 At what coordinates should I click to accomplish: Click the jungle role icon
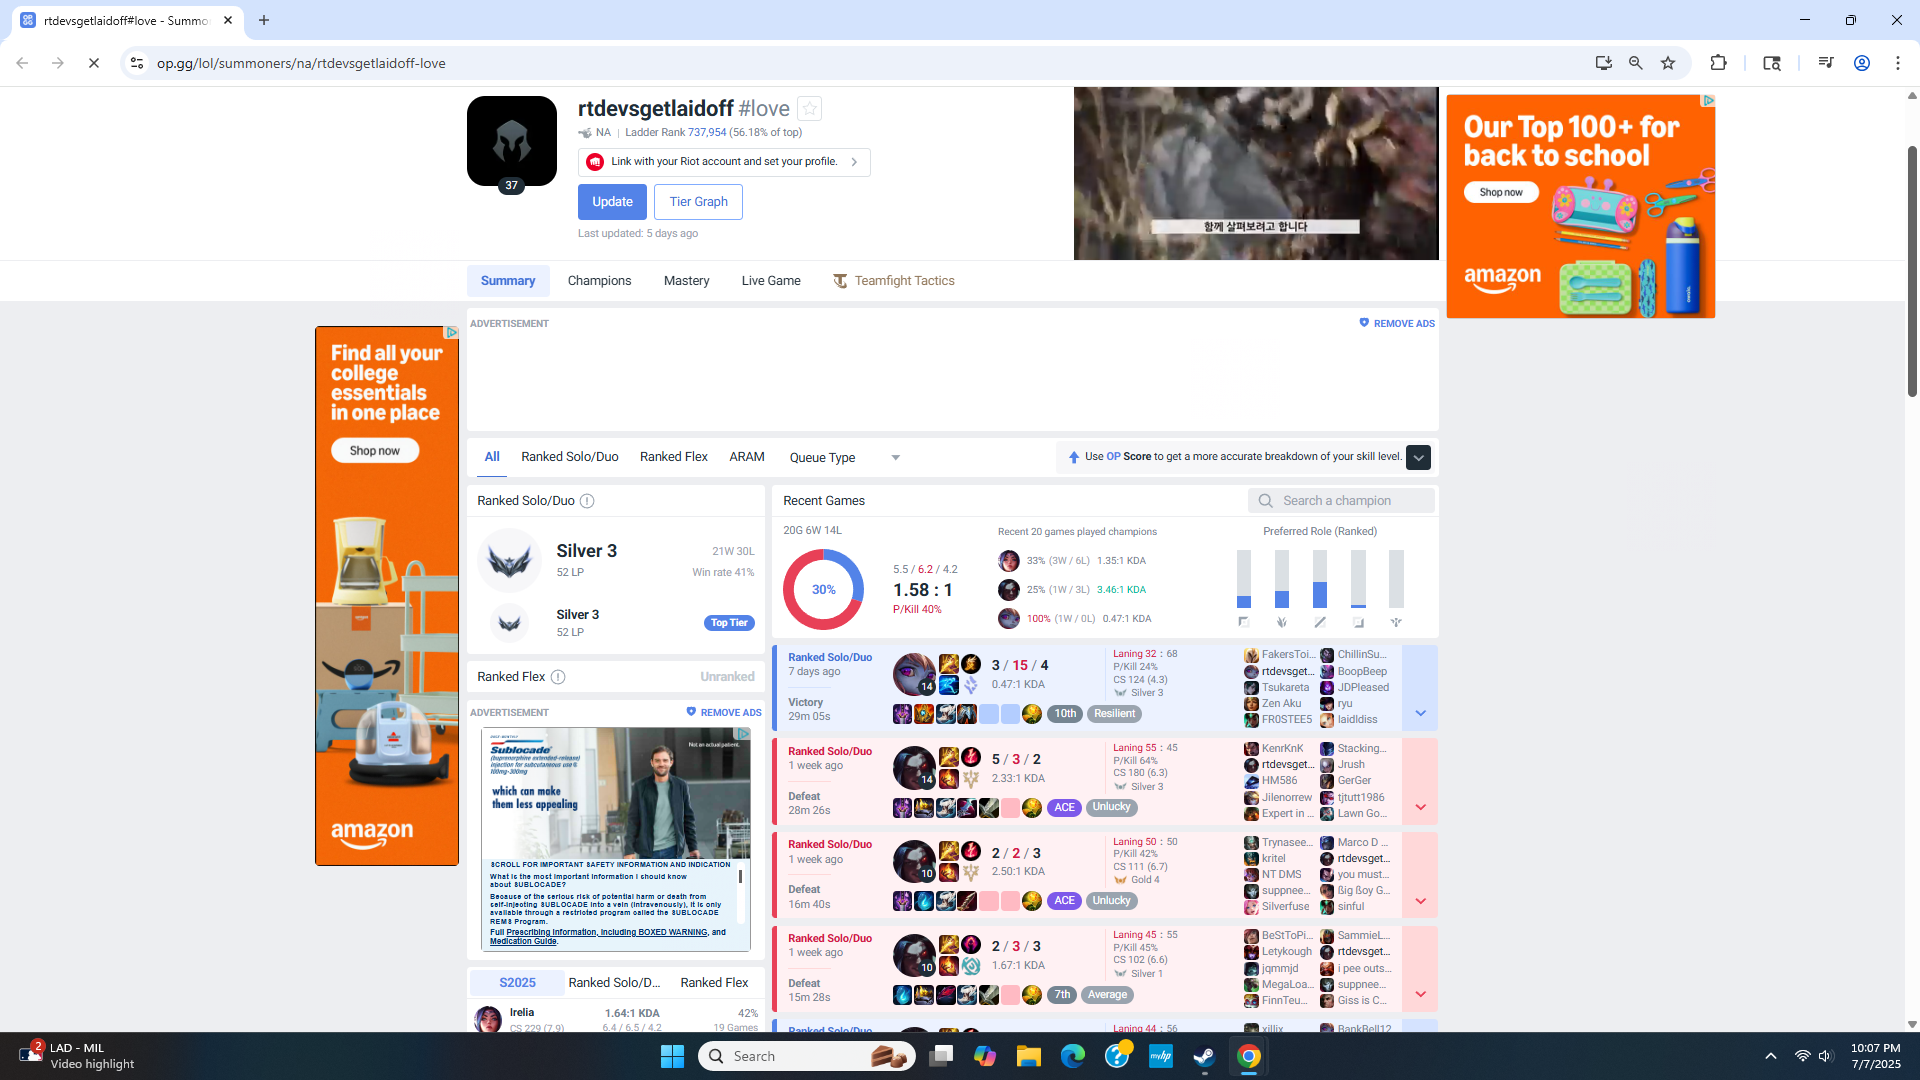coord(1282,622)
